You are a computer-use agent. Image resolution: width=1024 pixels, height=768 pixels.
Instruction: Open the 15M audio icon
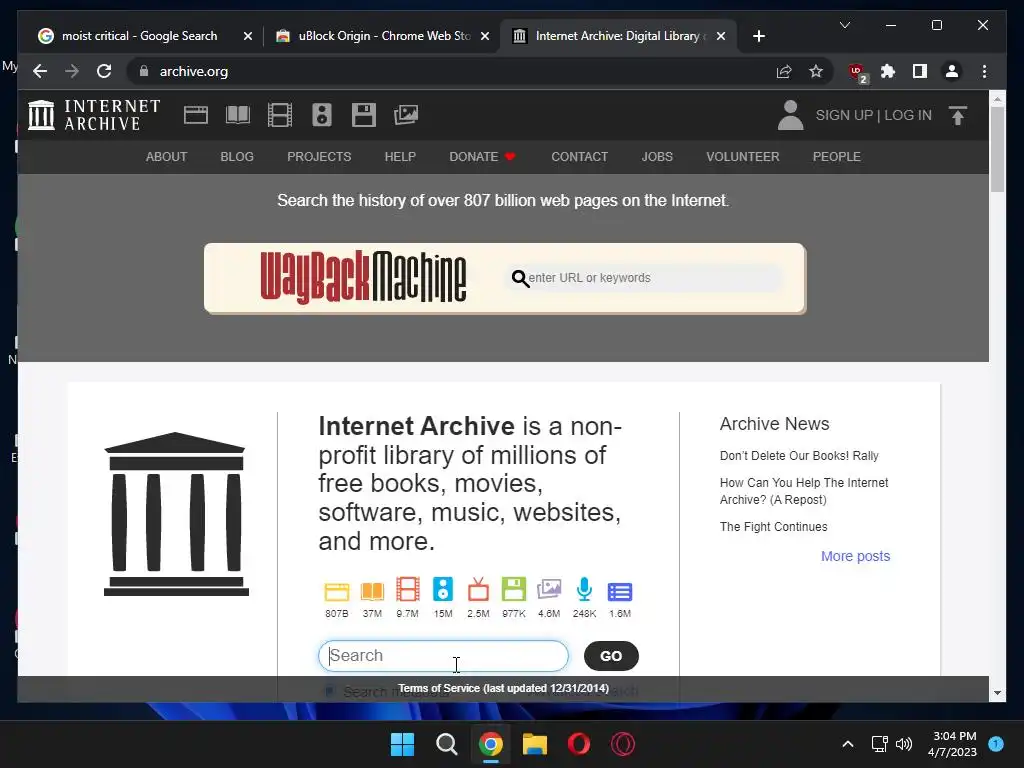click(443, 590)
